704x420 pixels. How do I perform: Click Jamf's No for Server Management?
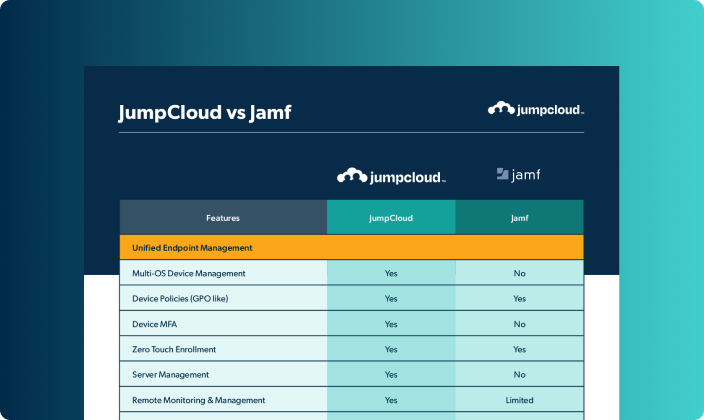pos(519,375)
